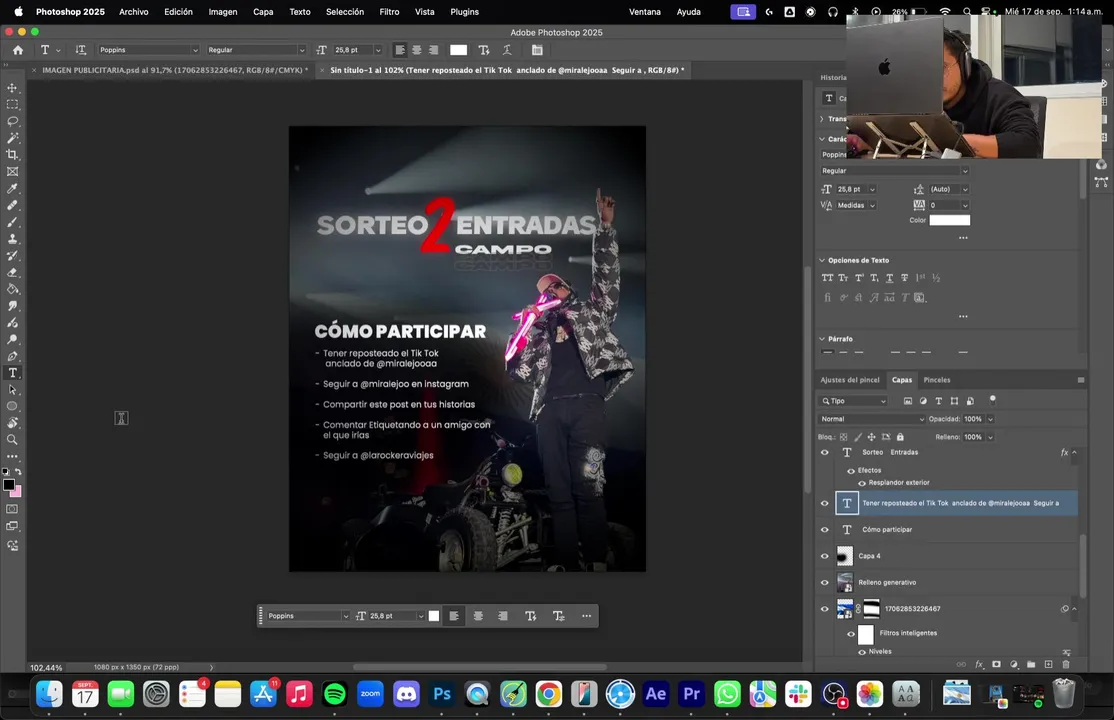The height and width of the screenshot is (720, 1114).
Task: Select the Spot Healing Brush tool
Action: pyautogui.click(x=12, y=205)
